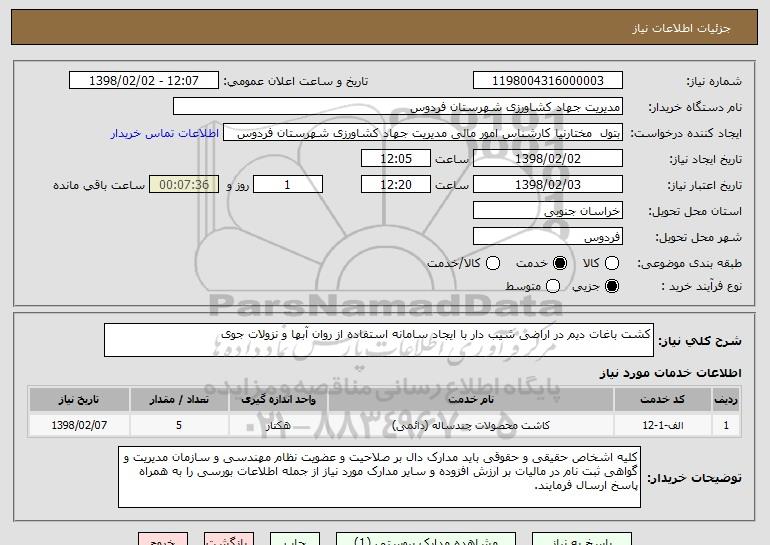The image size is (770, 545).
Task: Click the province field خراسان جنوبی
Action: coord(548,211)
